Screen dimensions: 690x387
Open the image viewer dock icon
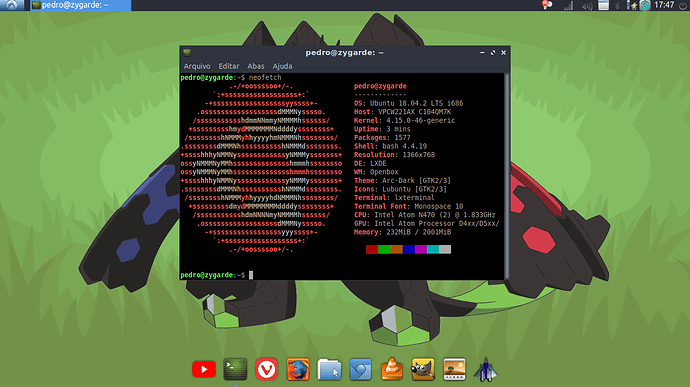[454, 369]
